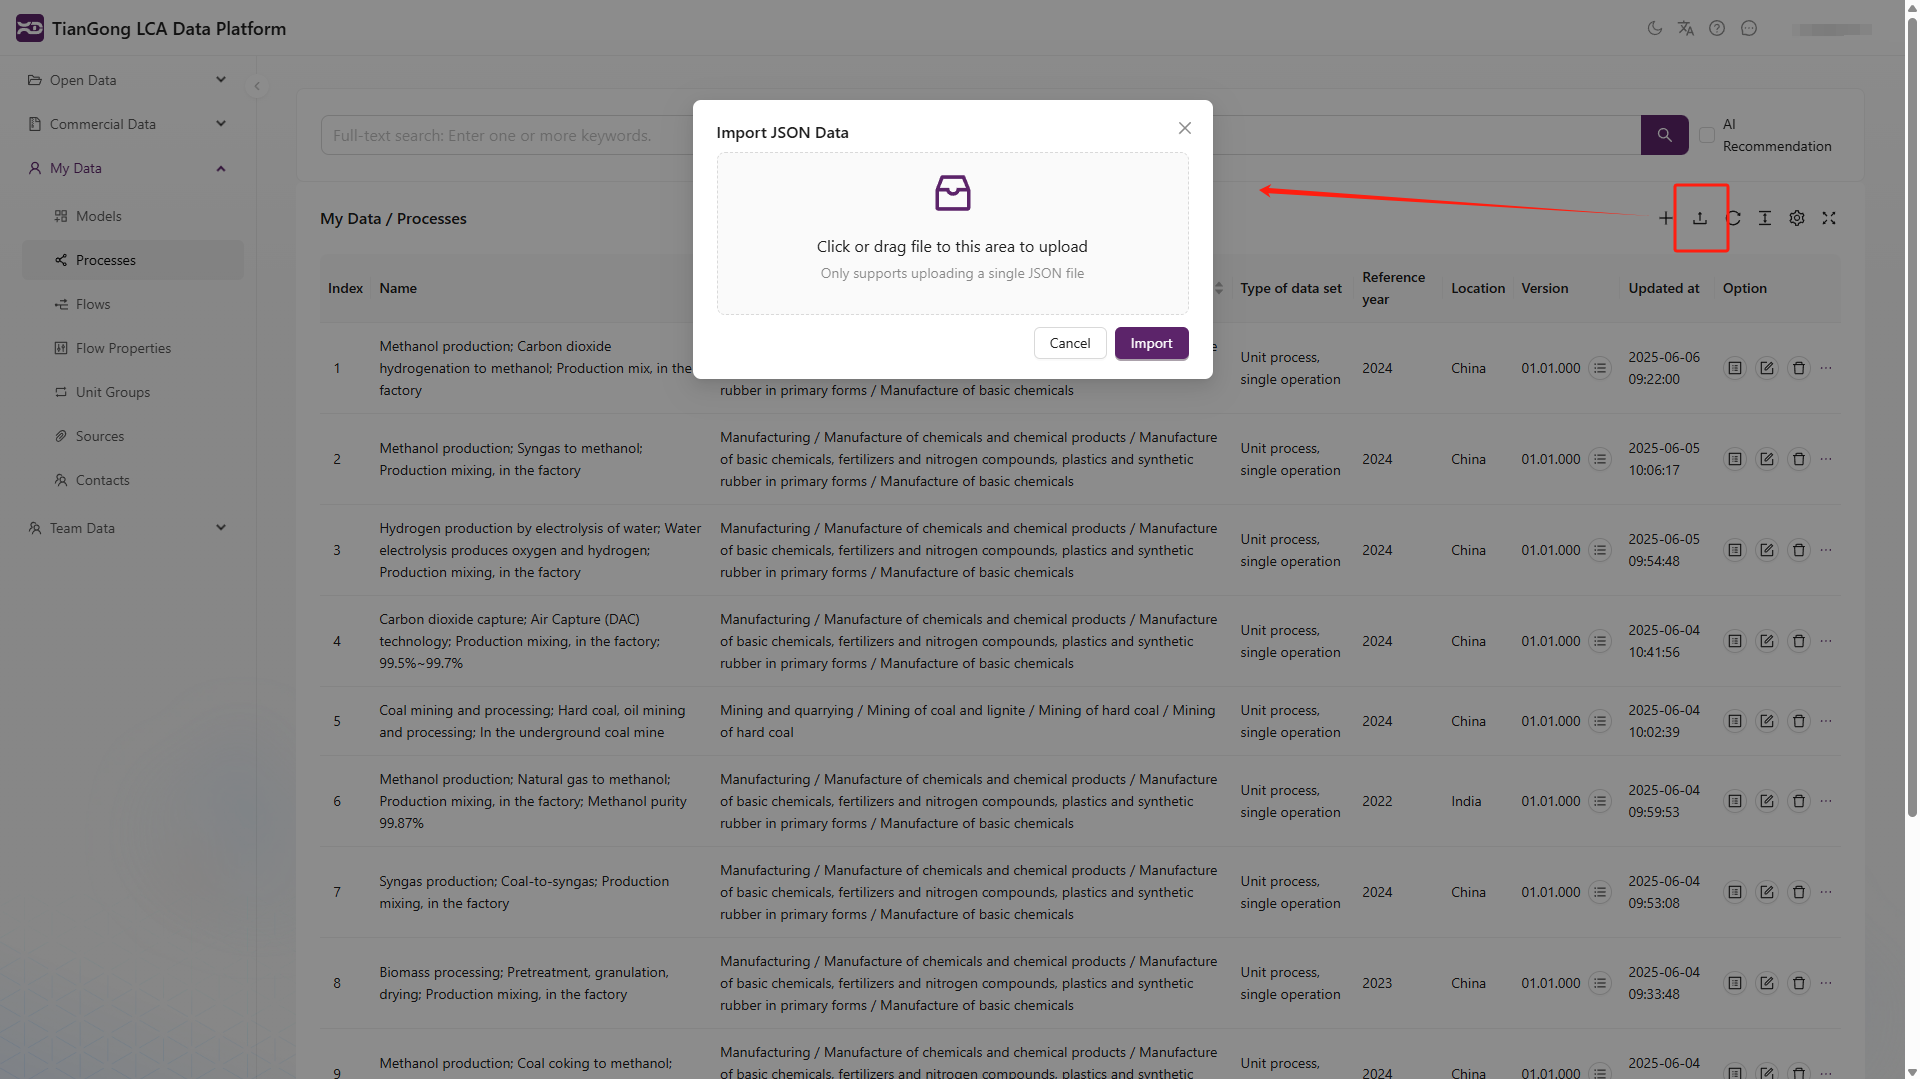This screenshot has height=1079, width=1920.
Task: Enable the AI Recommendation checkbox
Action: [x=1707, y=135]
